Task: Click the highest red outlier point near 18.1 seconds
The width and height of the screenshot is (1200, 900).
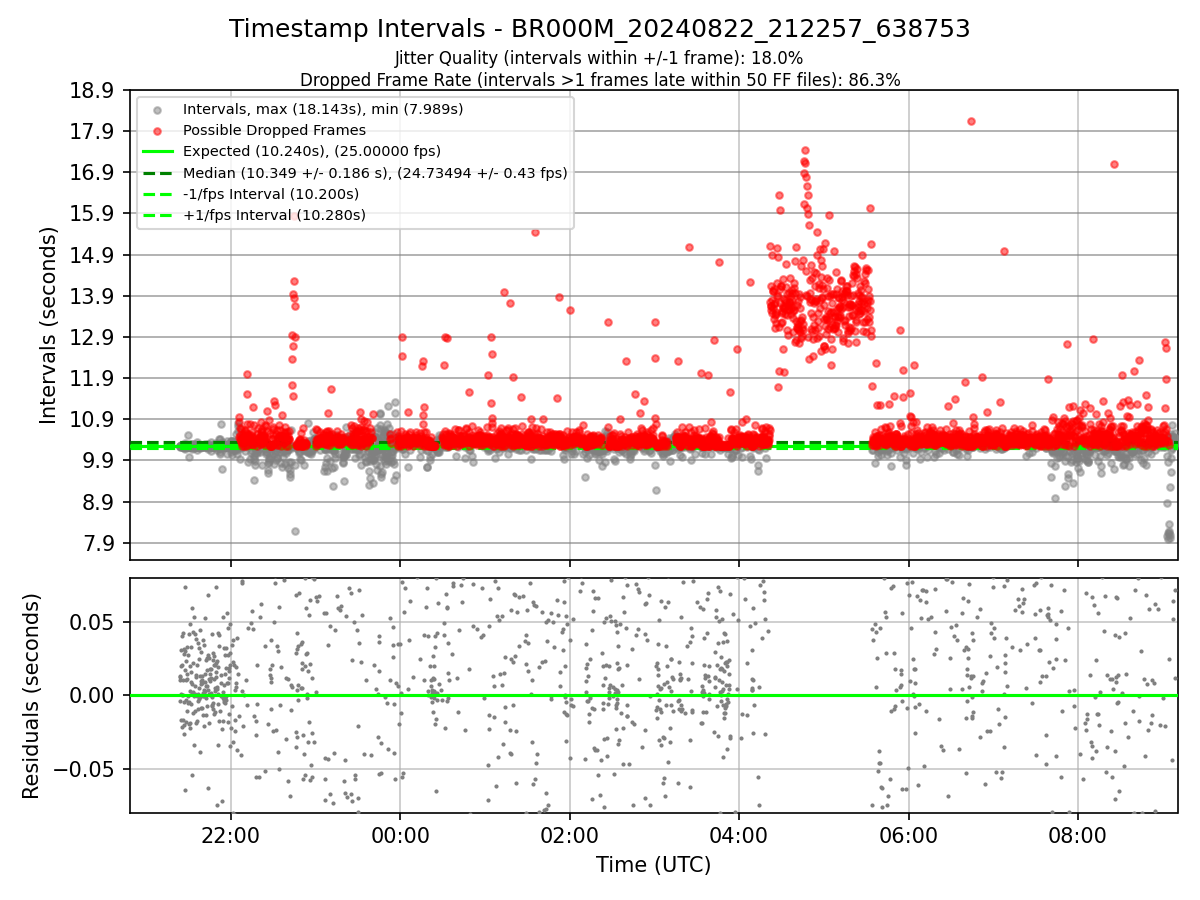Action: 971,121
